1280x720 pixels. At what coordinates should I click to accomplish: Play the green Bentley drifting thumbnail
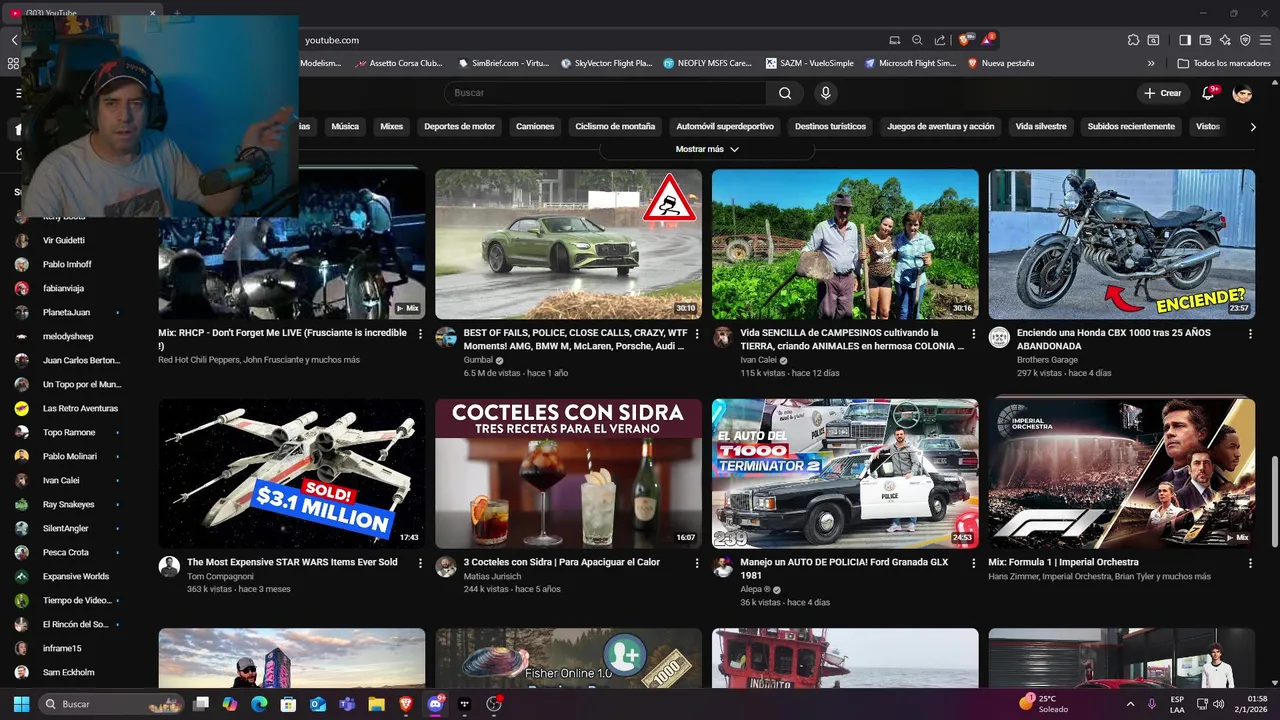pyautogui.click(x=568, y=244)
